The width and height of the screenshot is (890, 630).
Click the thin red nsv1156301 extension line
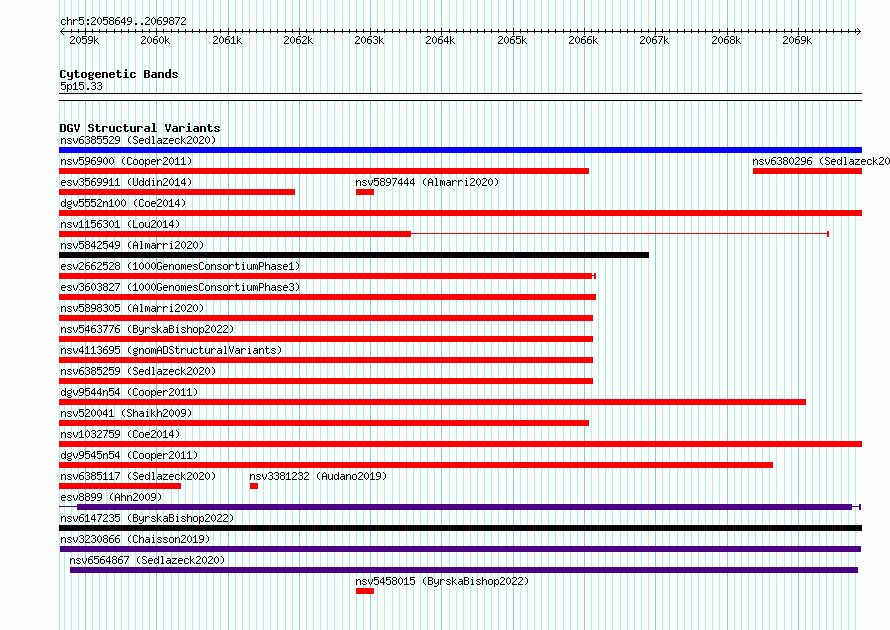(x=620, y=234)
